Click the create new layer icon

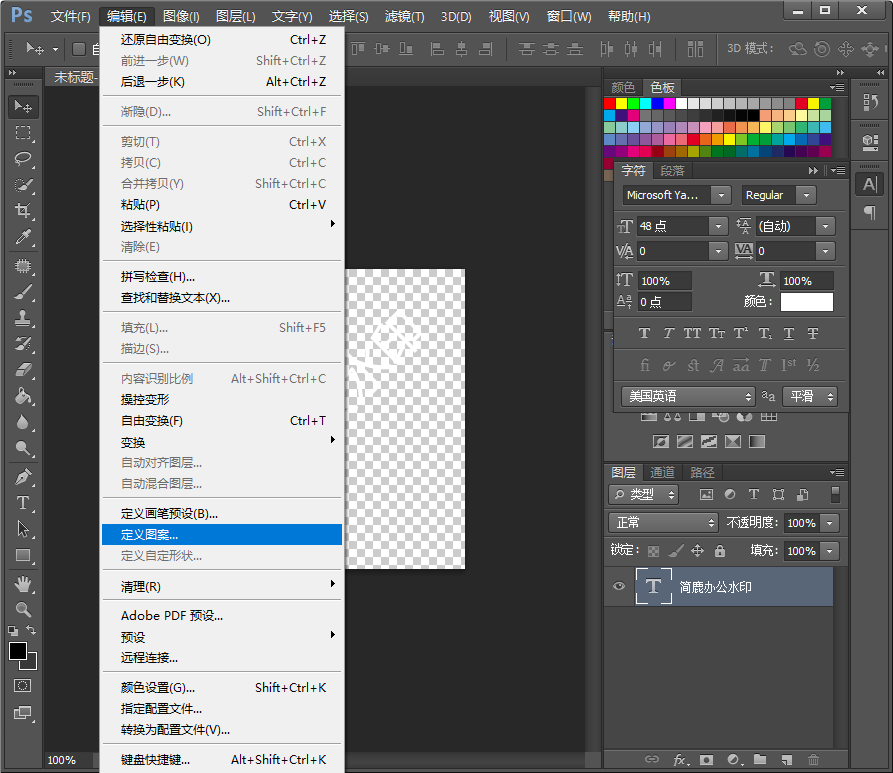(787, 760)
